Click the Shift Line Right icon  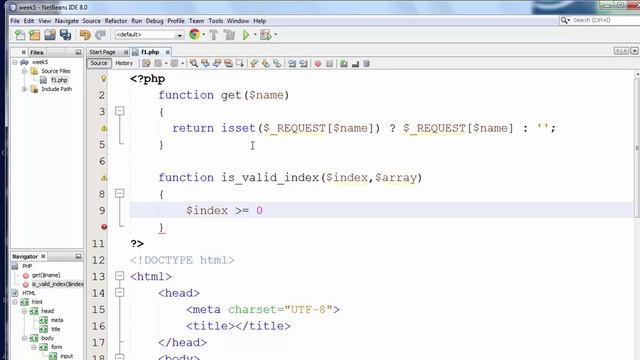303,63
